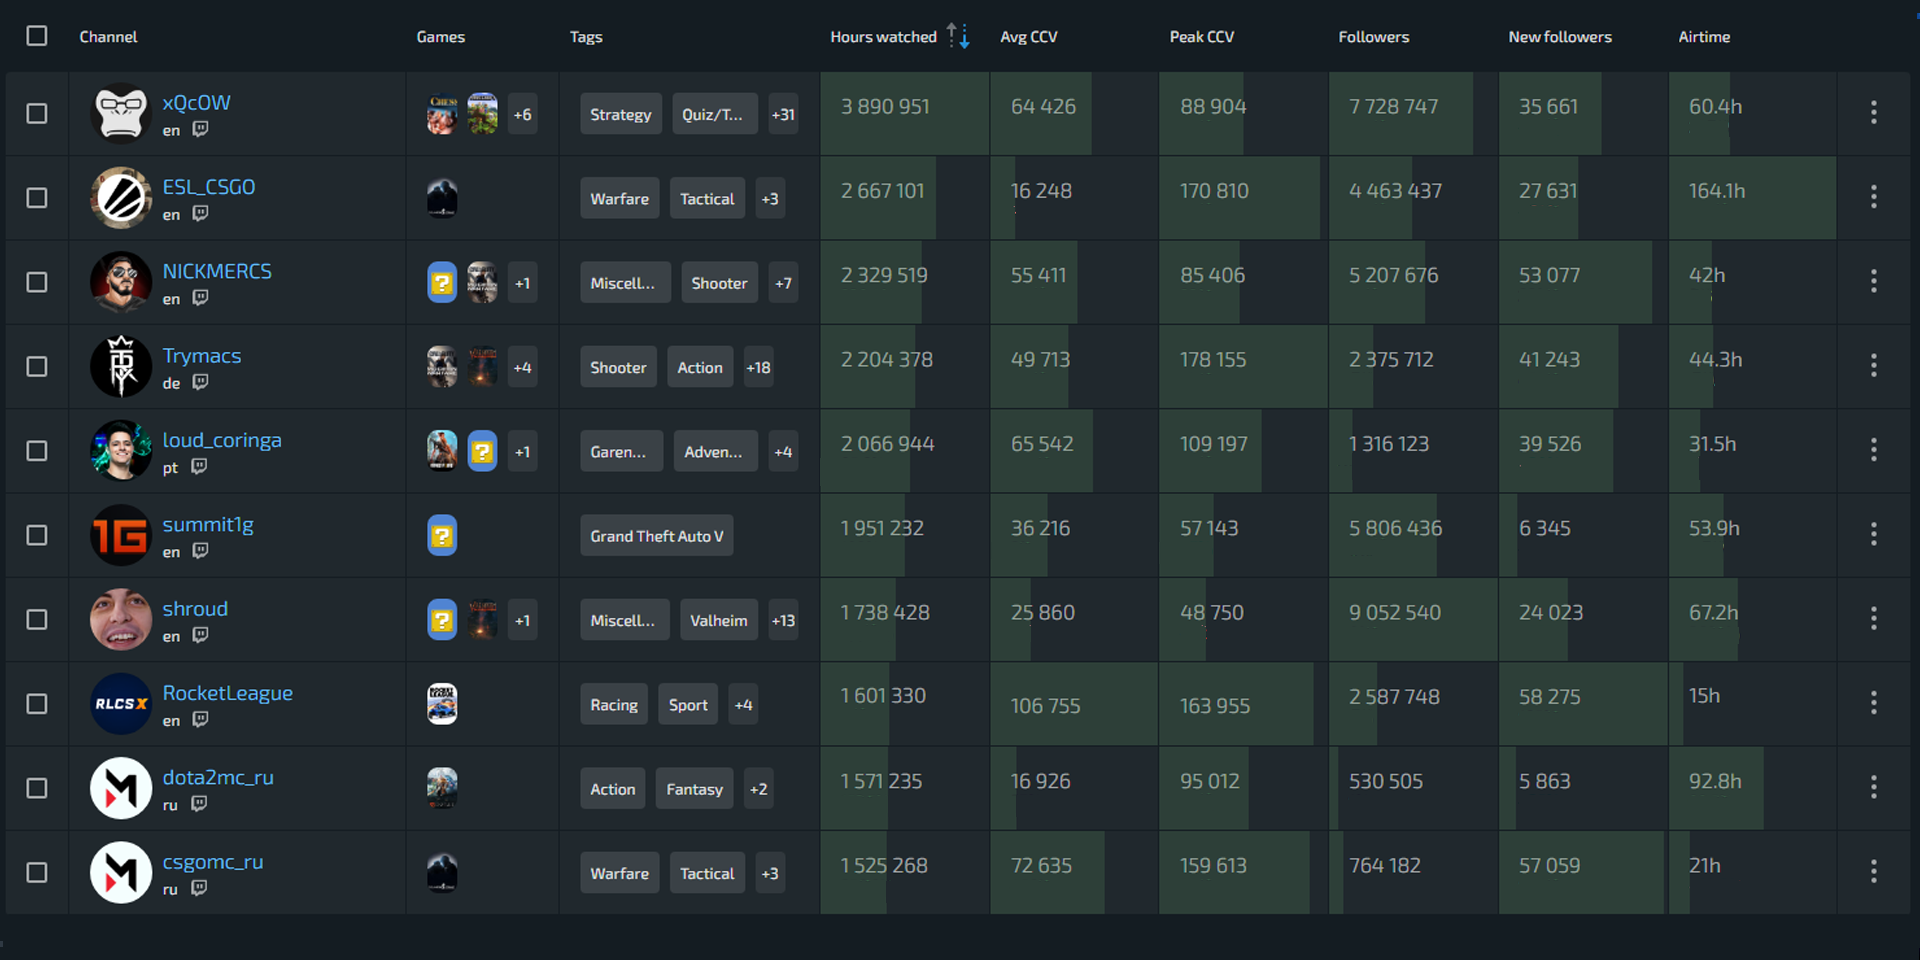1920x960 pixels.
Task: Tick the checkbox for NICKMERCS
Action: tap(37, 282)
